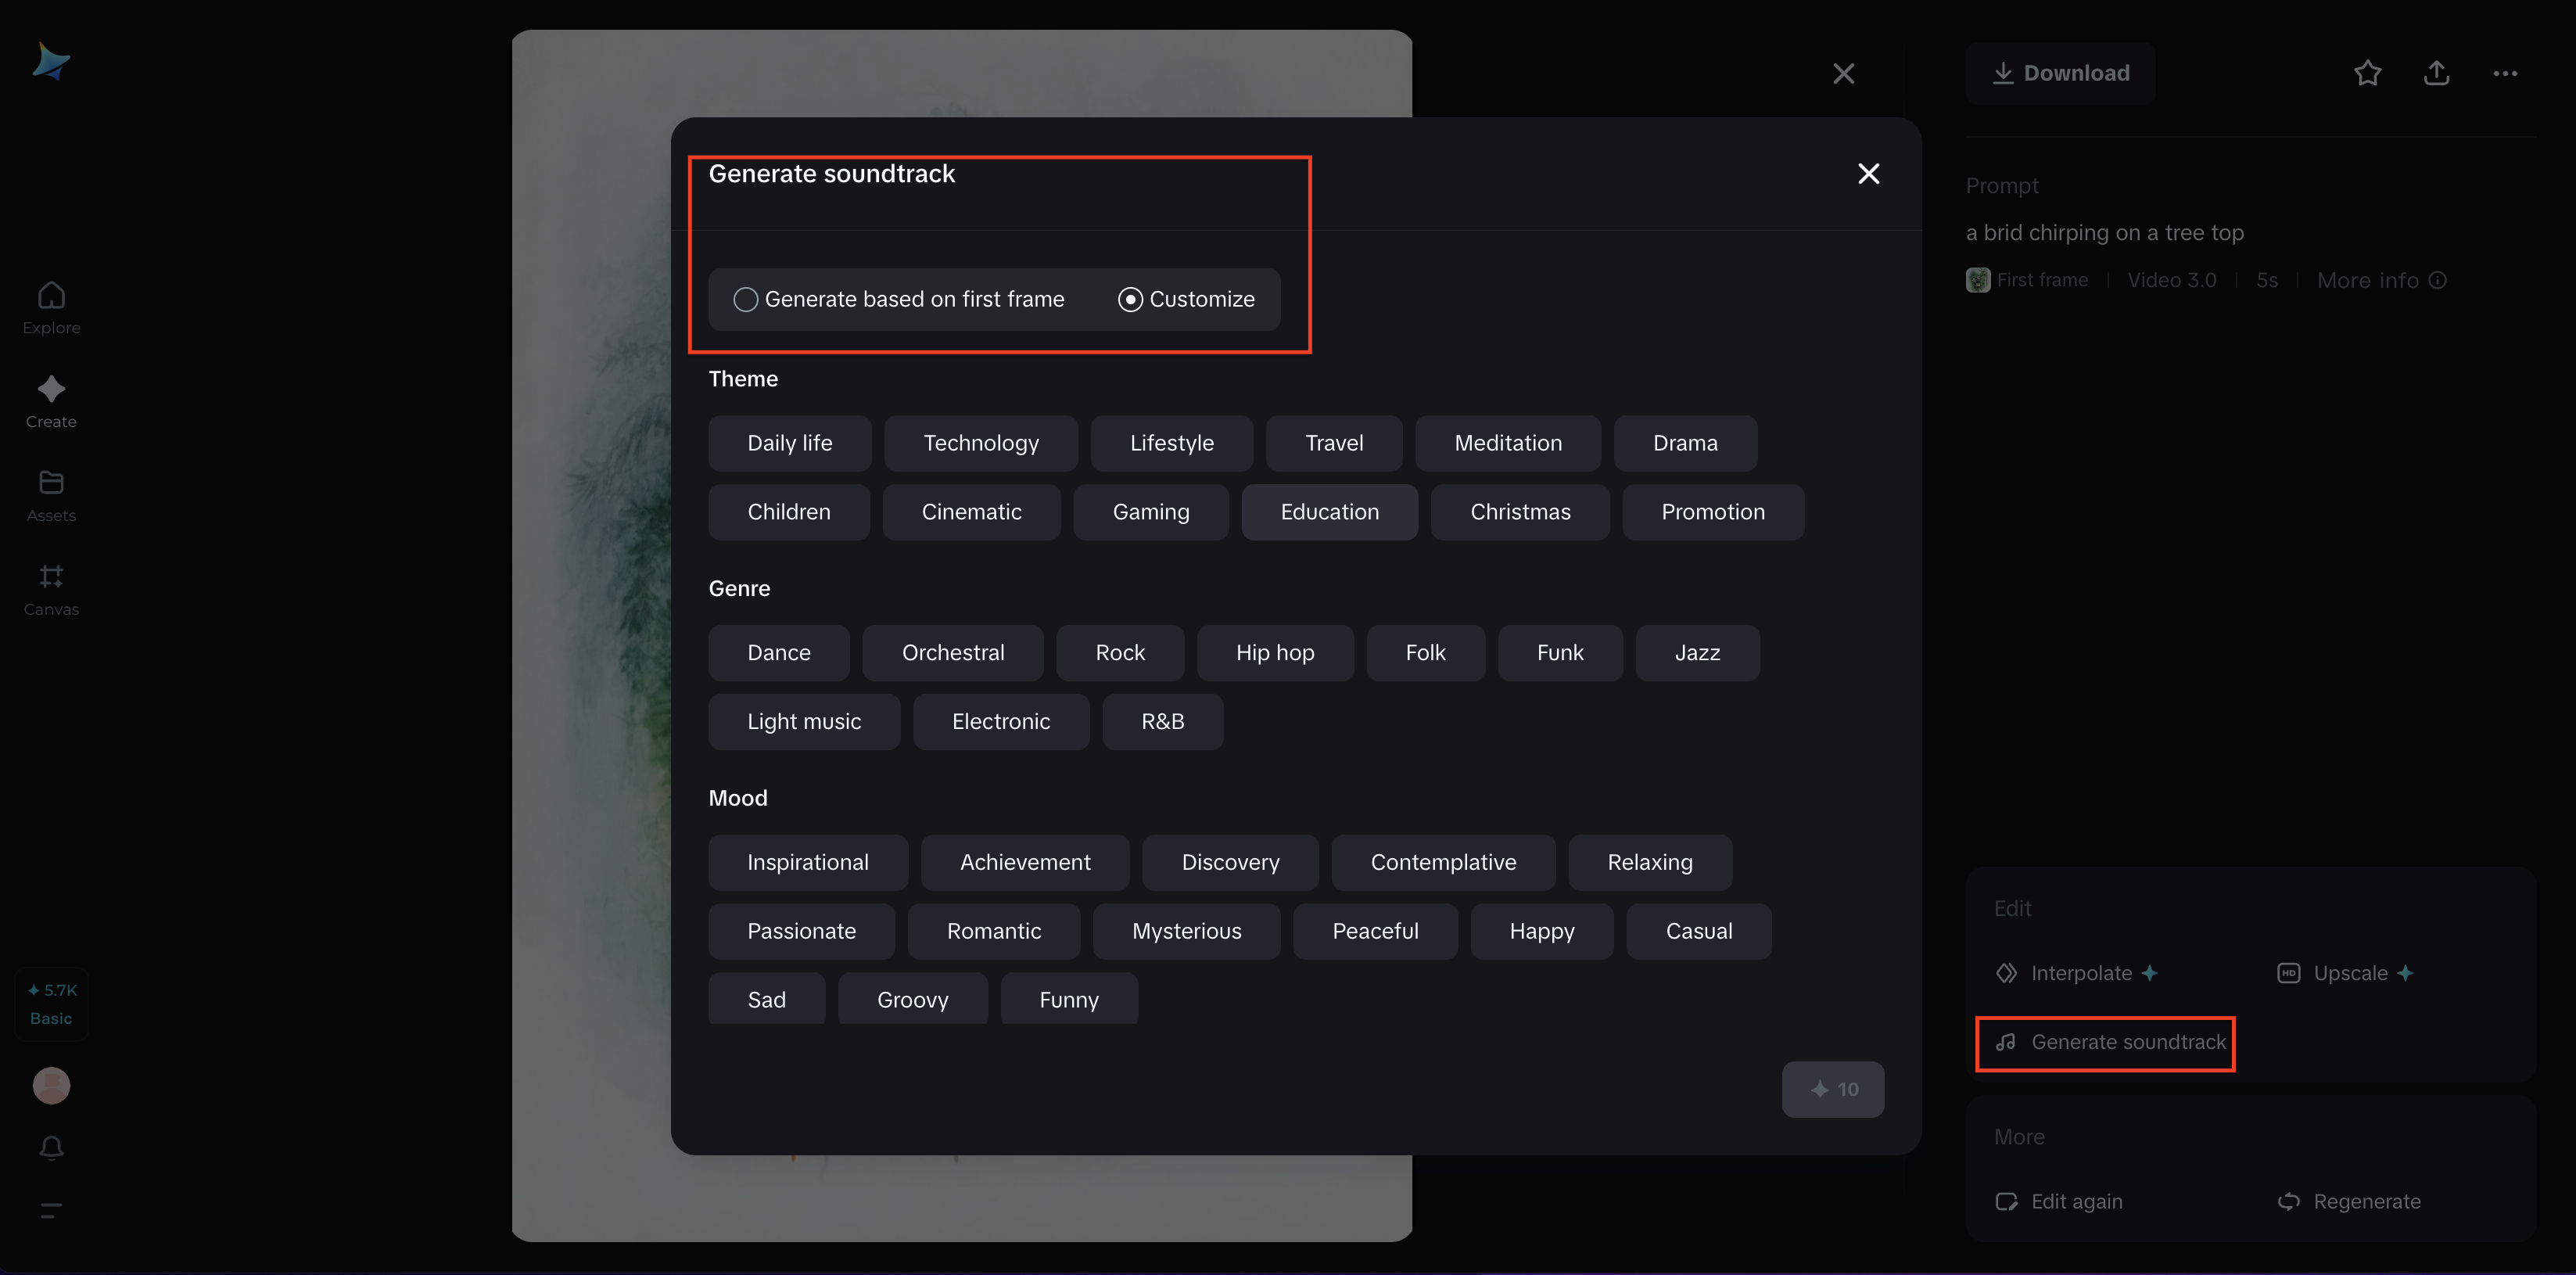This screenshot has height=1275, width=2576.
Task: Click the user profile avatar
Action: (x=51, y=1085)
